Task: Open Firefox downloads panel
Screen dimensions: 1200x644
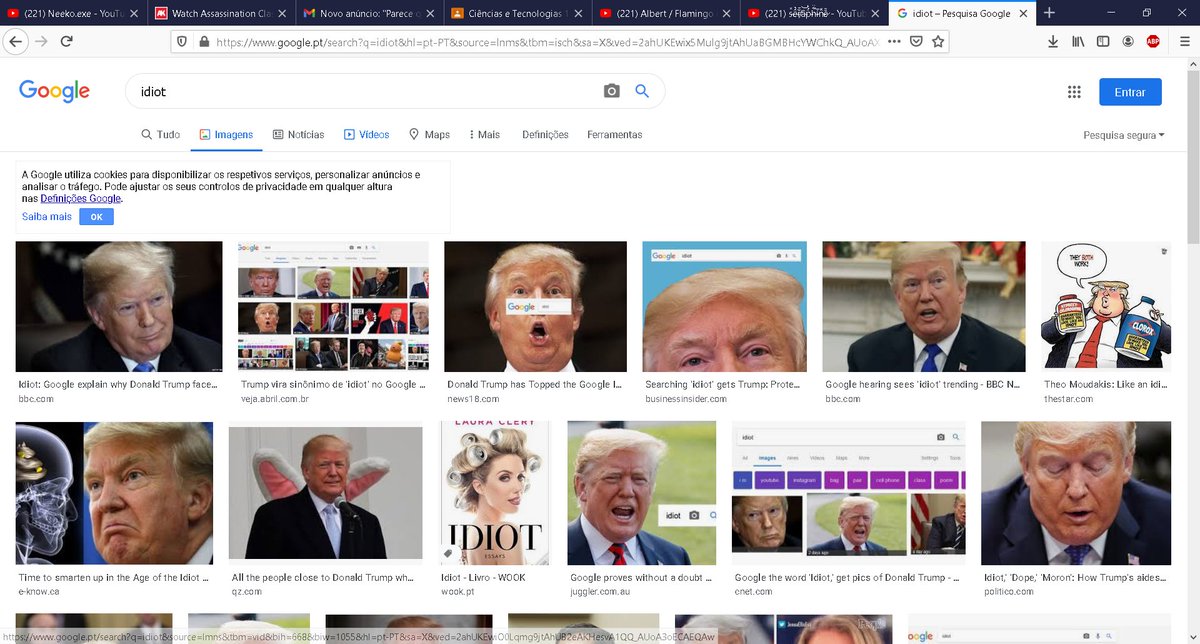Action: pos(1053,42)
